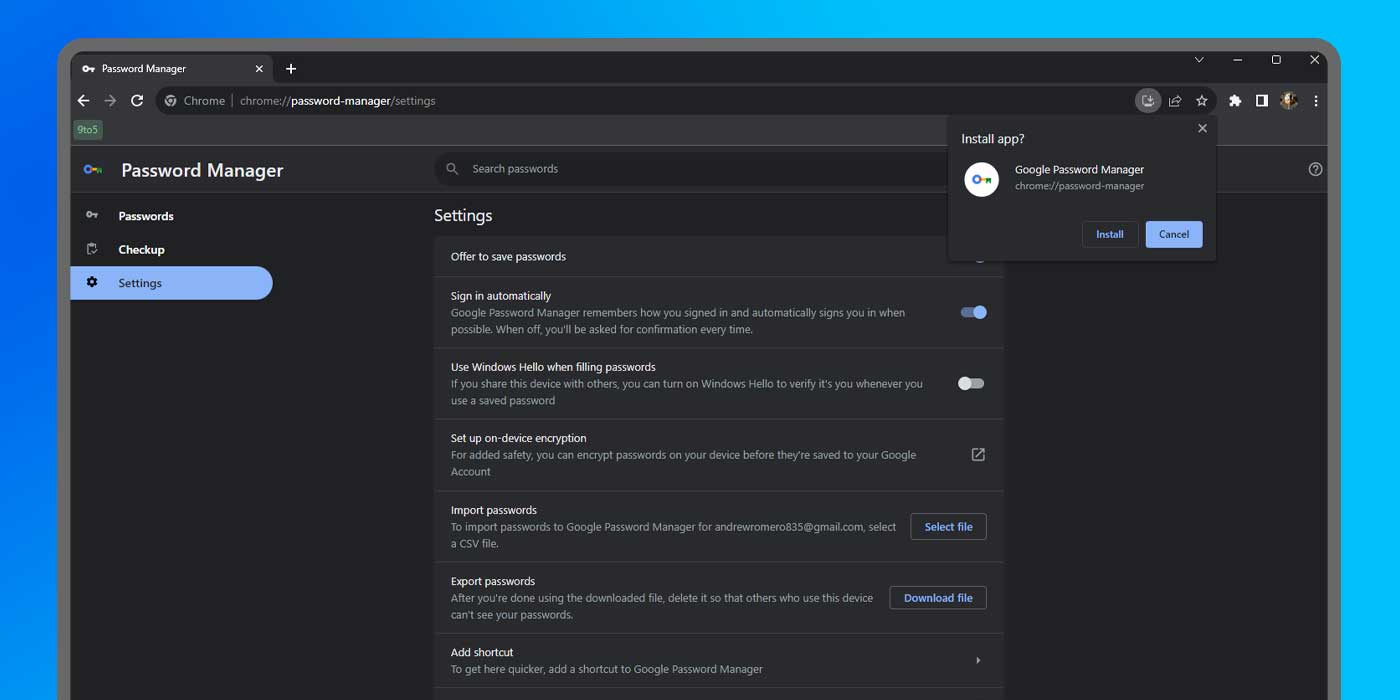
Task: Click the profile avatar in the toolbar
Action: (1288, 100)
